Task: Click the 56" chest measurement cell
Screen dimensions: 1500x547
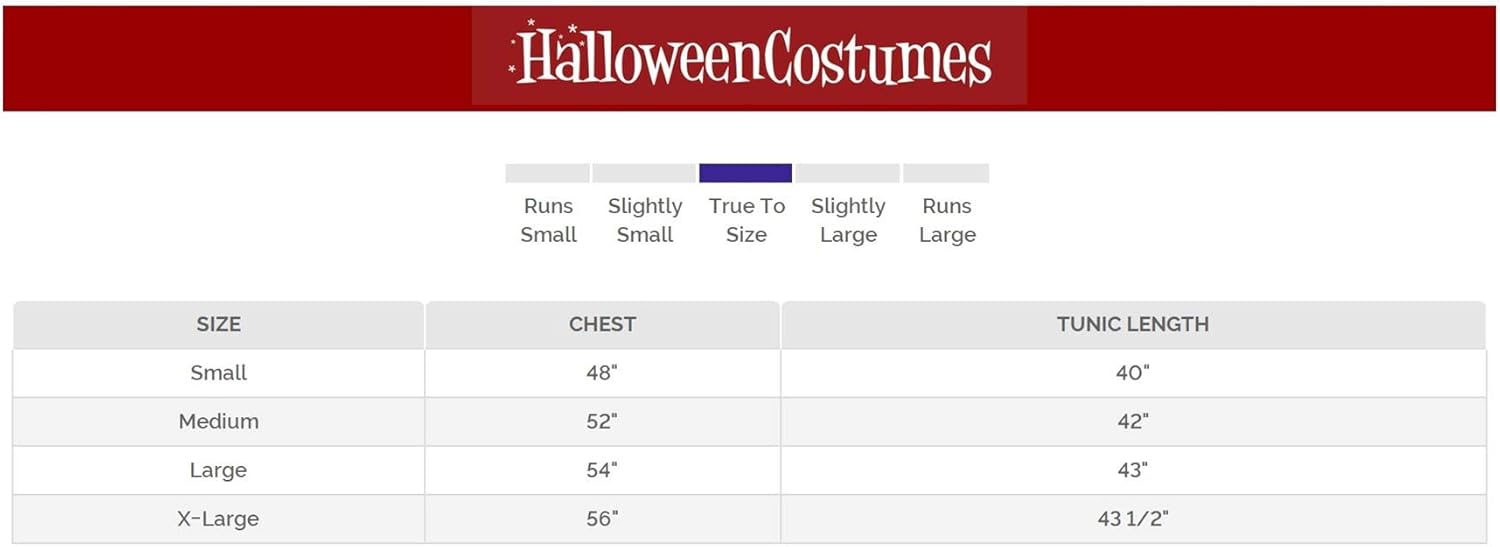Action: tap(602, 519)
